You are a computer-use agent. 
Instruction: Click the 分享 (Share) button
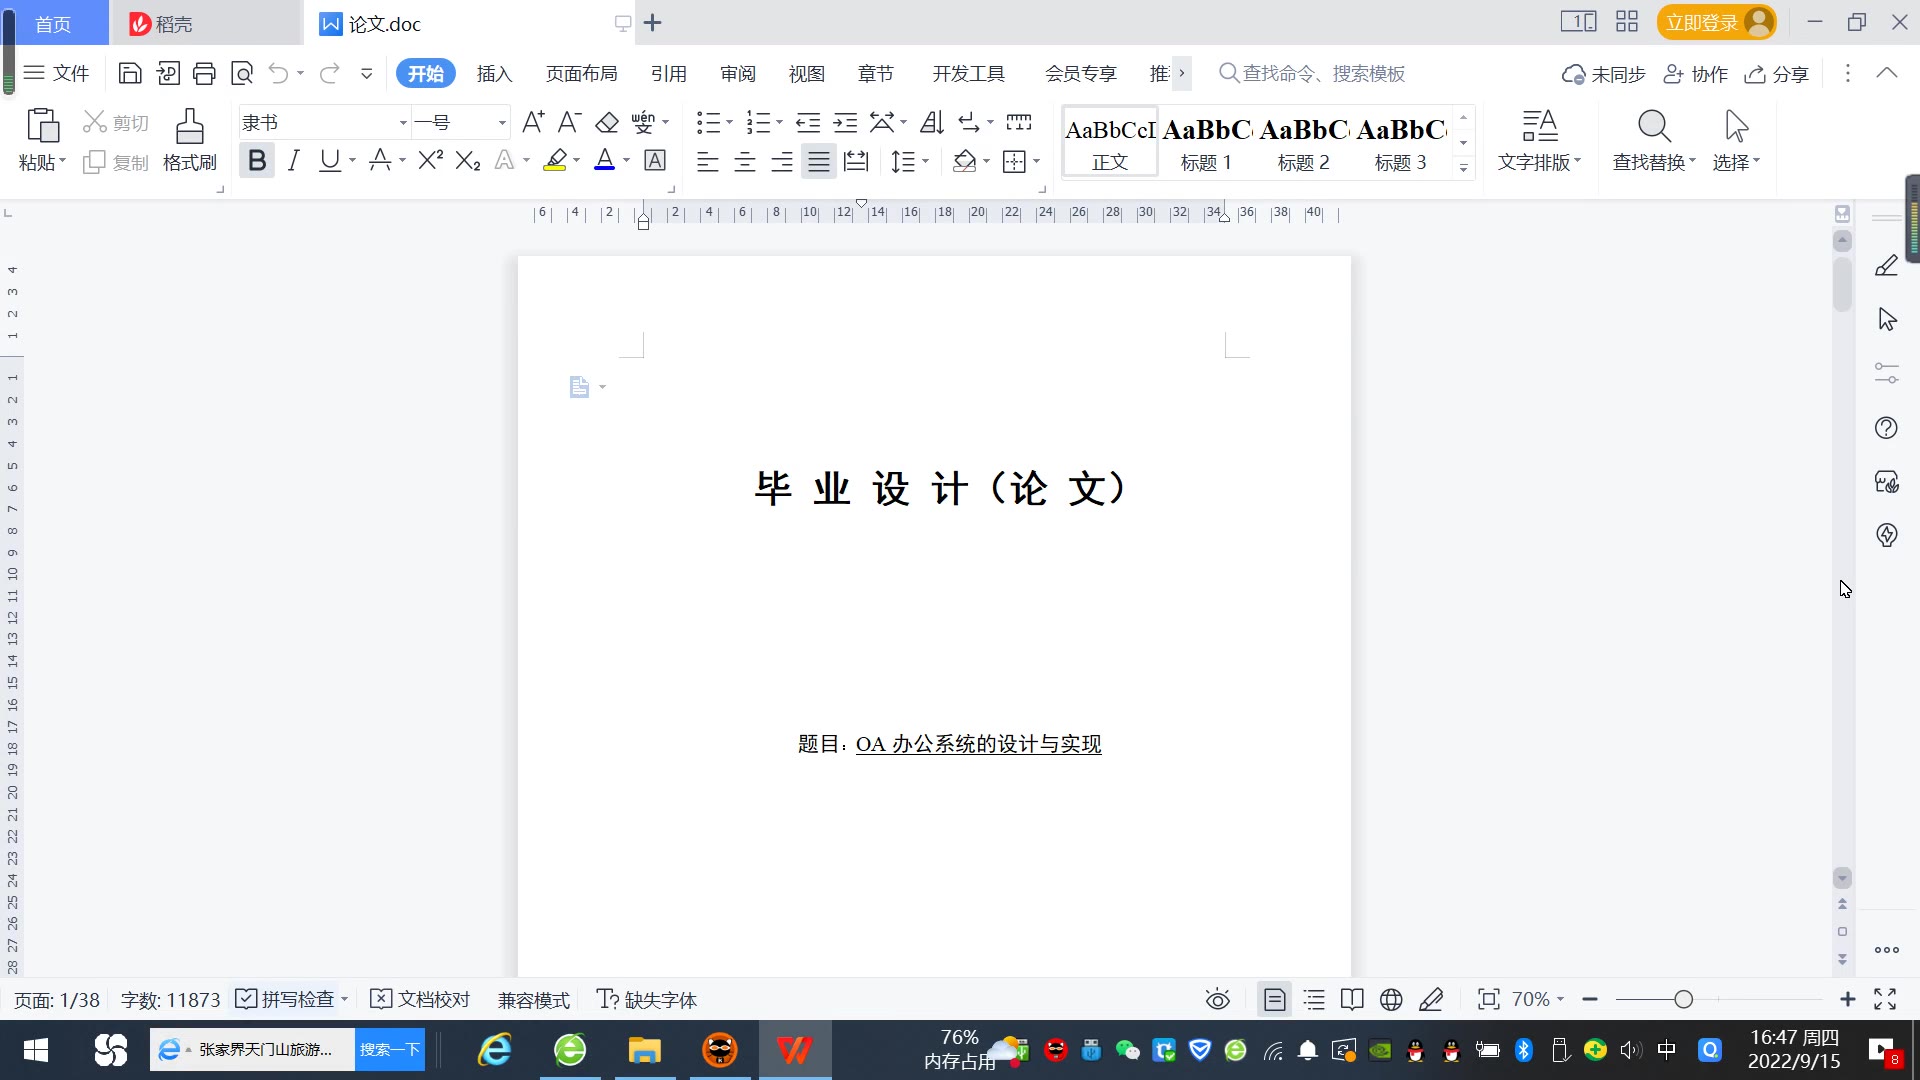pos(1777,74)
